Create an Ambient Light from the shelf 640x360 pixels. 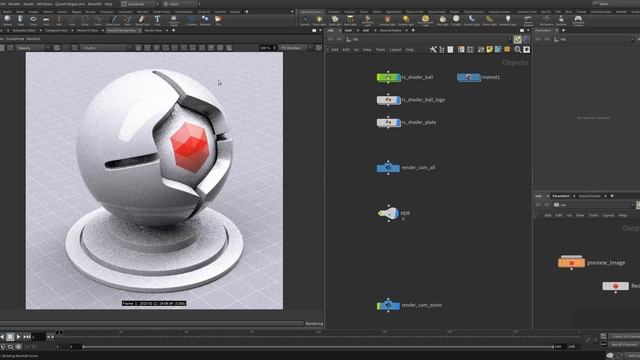coord(508,20)
